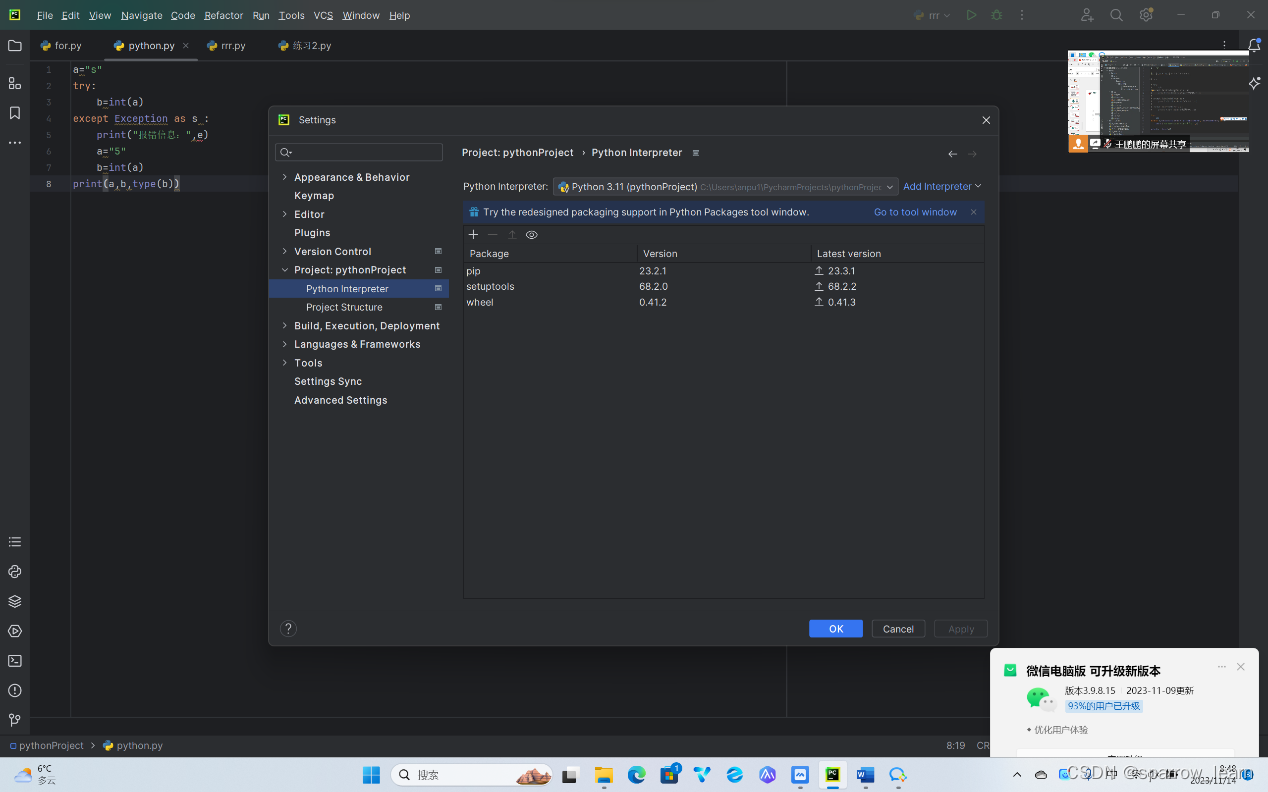Switch to the rrr.py editor tab
The image size is (1268, 792).
[227, 46]
